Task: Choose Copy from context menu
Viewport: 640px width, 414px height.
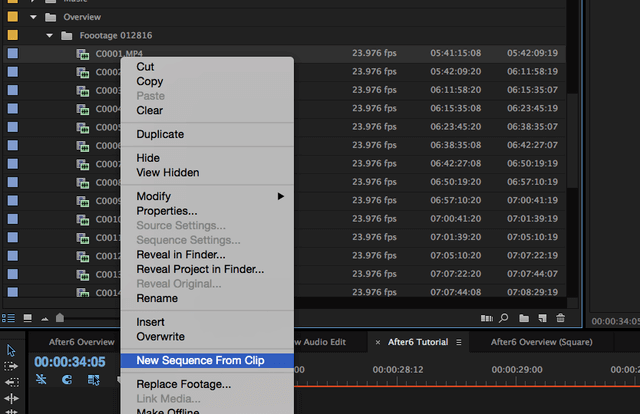Action: (x=207, y=81)
